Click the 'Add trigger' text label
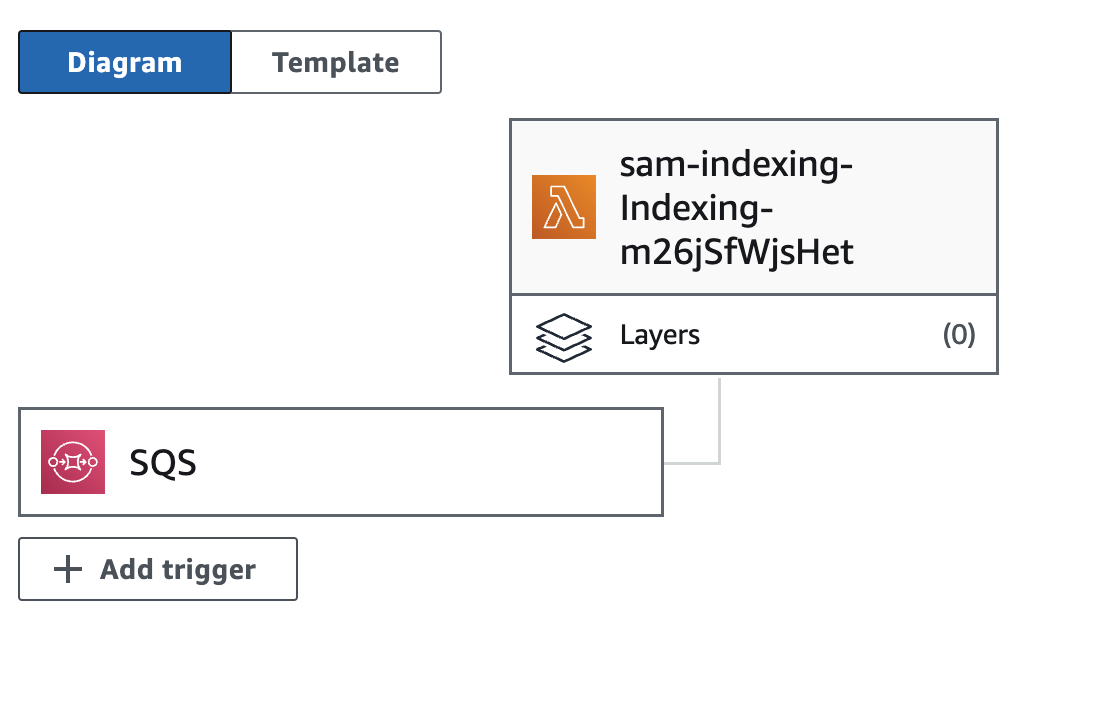The width and height of the screenshot is (1110, 706). 178,569
